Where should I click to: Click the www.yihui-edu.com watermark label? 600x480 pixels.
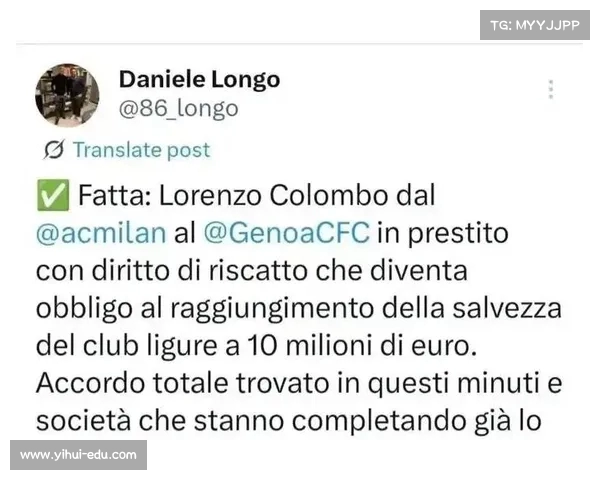[78, 455]
